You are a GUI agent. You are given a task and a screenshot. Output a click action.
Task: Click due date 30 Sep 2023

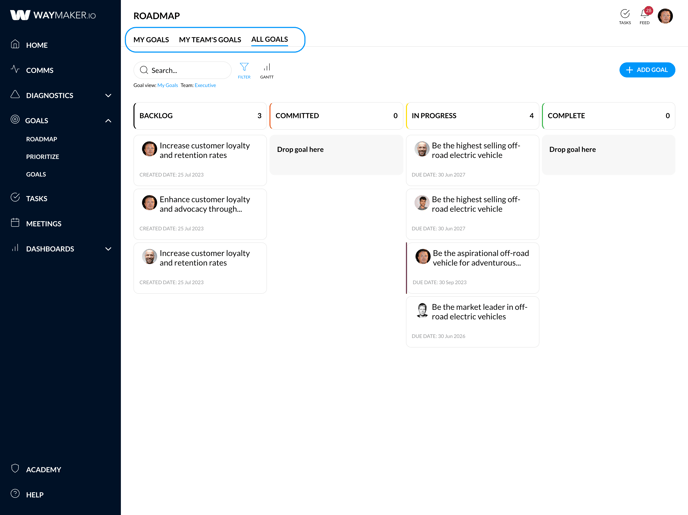click(x=440, y=283)
